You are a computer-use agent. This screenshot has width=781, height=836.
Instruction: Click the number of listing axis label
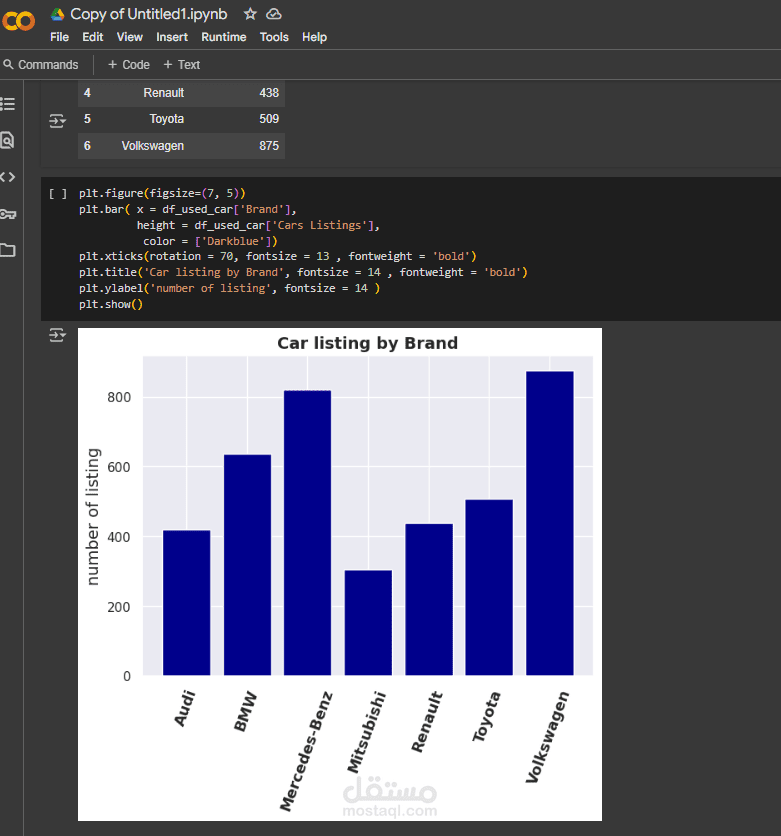coord(92,517)
